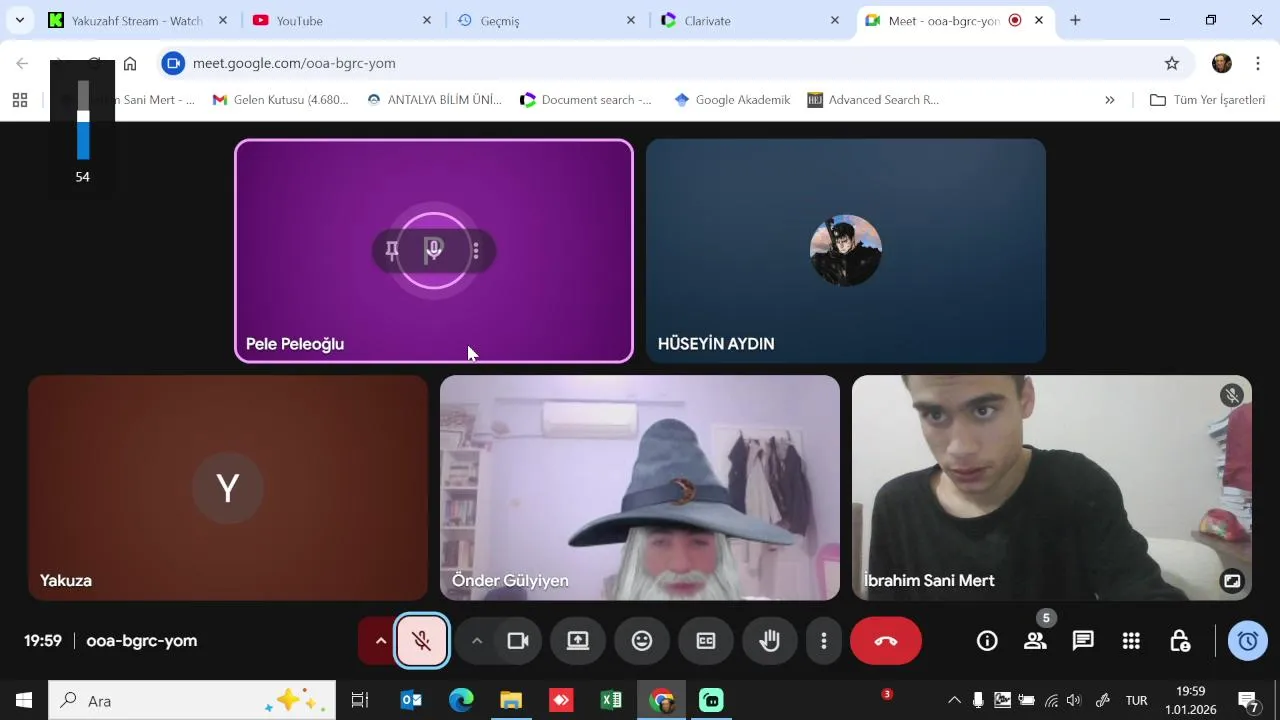Close the YouTube tab

click(427, 20)
